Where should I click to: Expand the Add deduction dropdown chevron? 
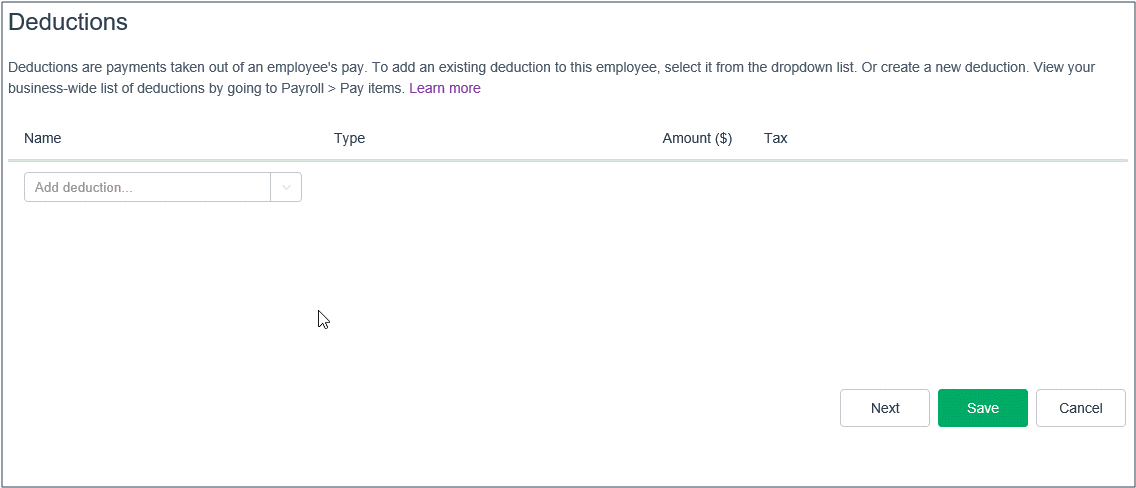286,187
